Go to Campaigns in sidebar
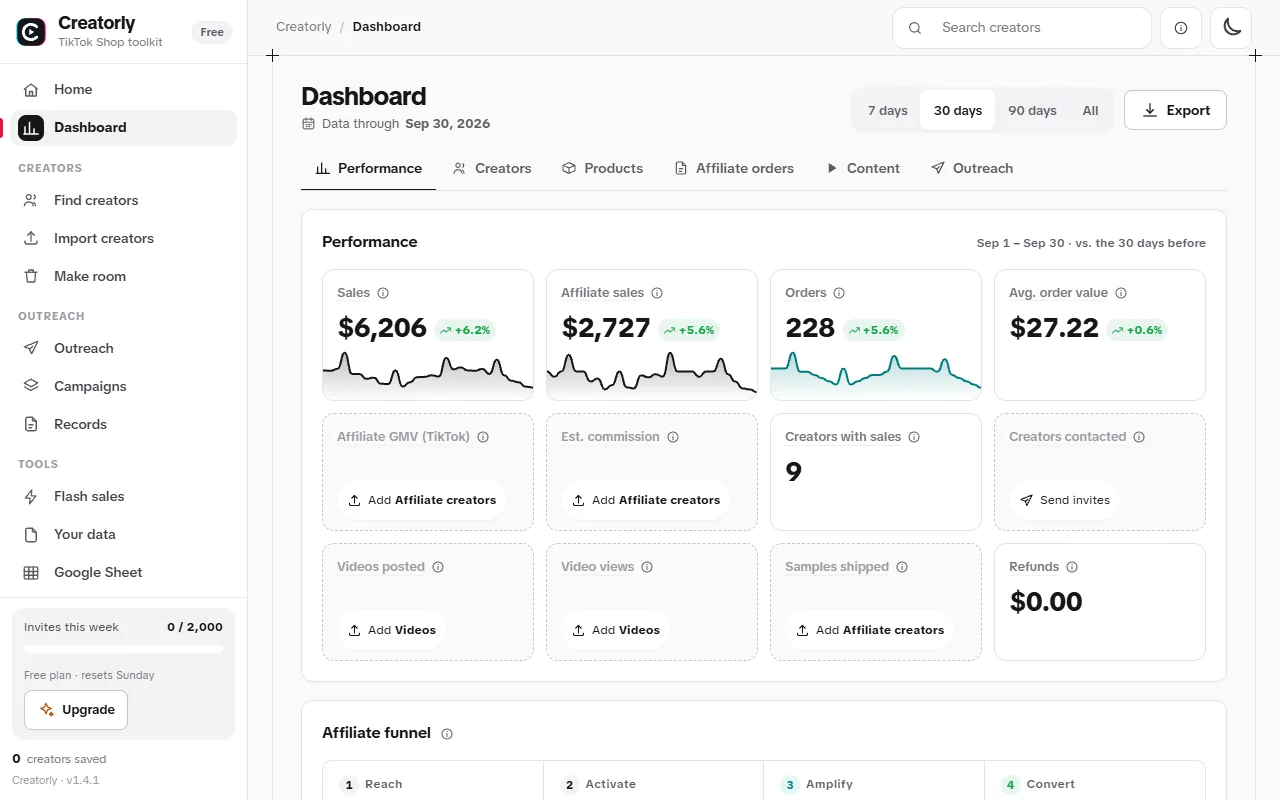Image resolution: width=1280 pixels, height=800 pixels. coord(124,386)
